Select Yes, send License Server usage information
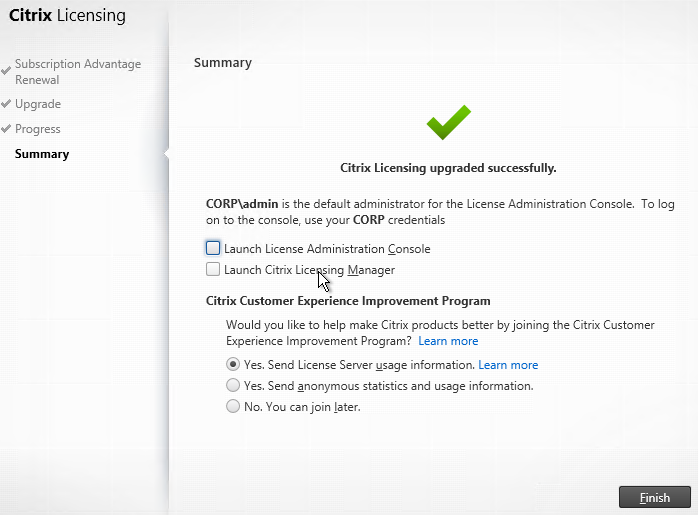Viewport: 698px width, 515px height. [x=233, y=364]
